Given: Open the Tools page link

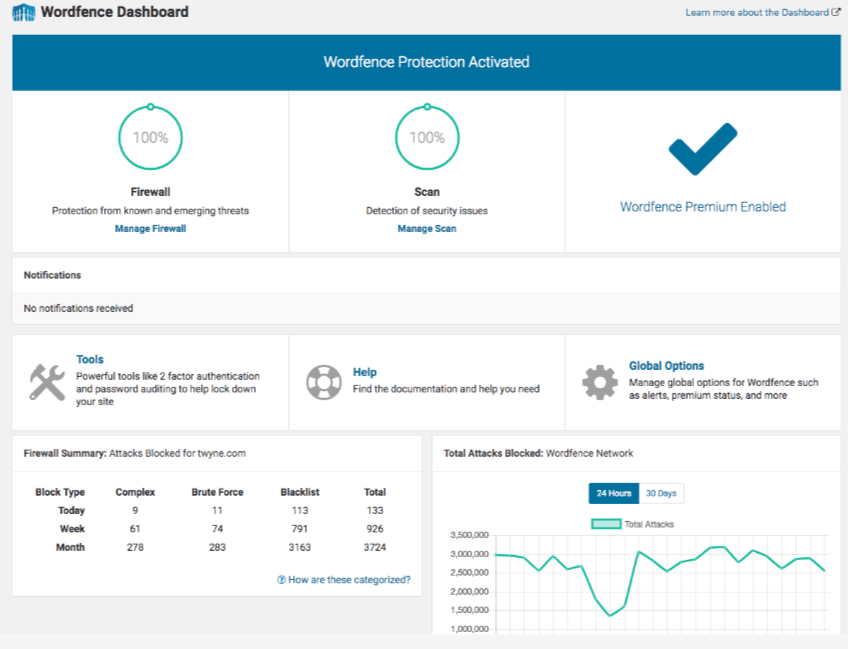Looking at the screenshot, I should click(x=90, y=359).
